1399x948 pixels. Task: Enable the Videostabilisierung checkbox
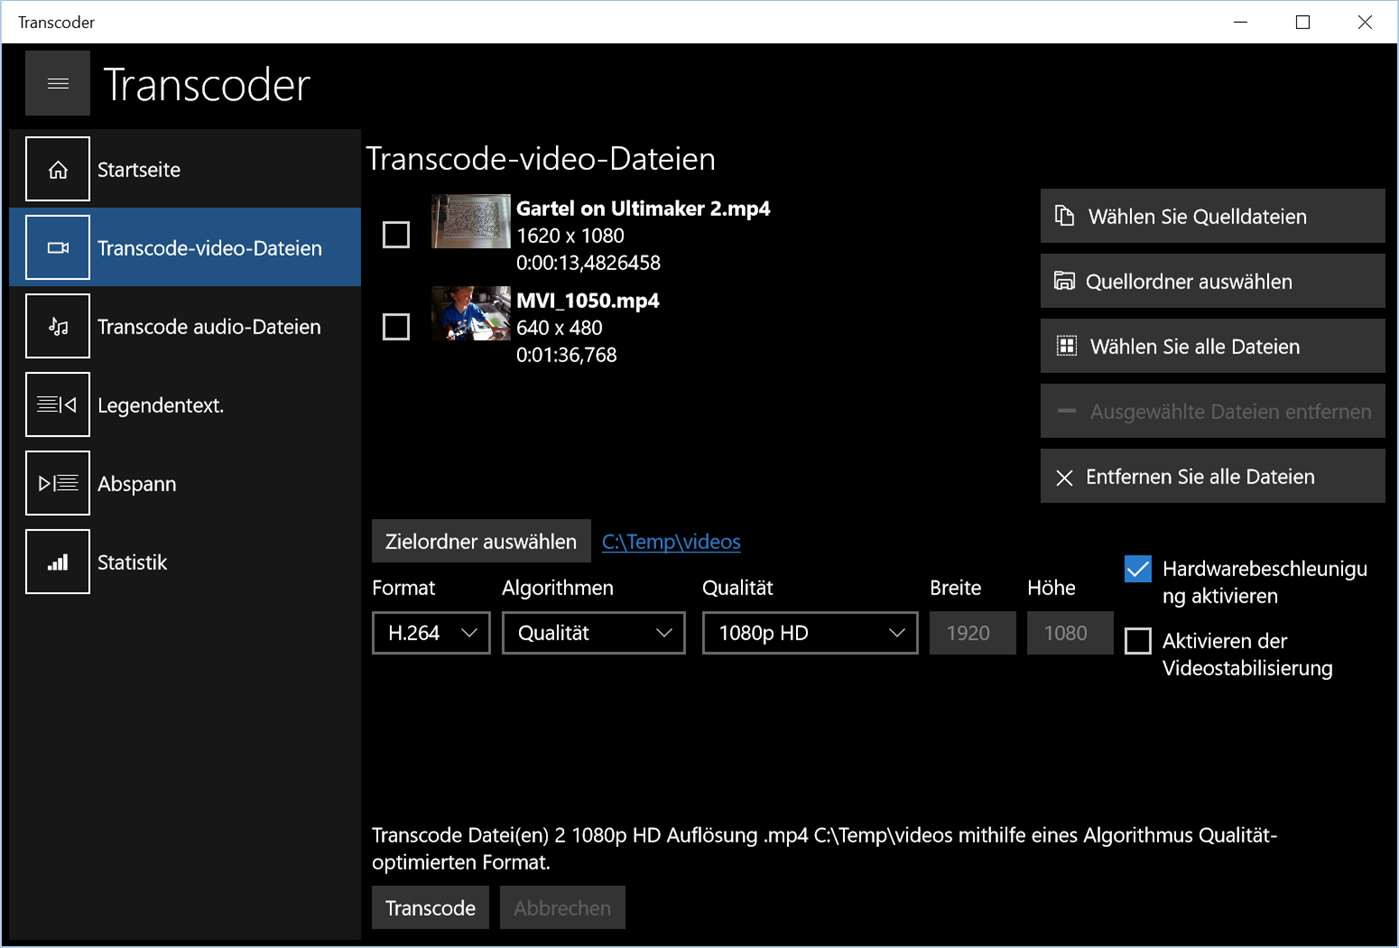[1138, 641]
